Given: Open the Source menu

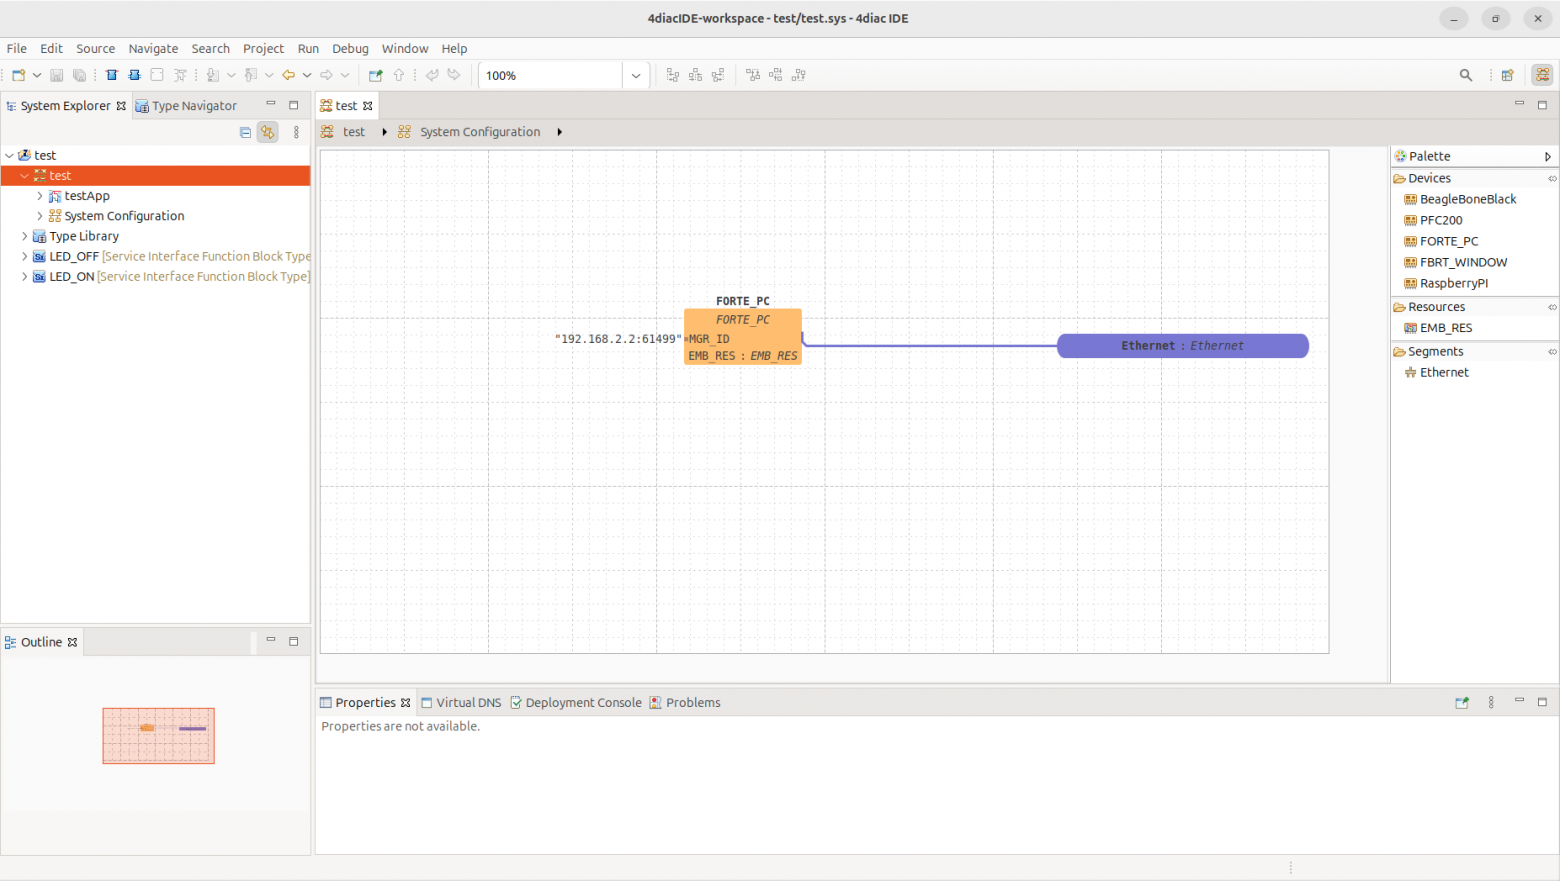Looking at the screenshot, I should [x=95, y=48].
